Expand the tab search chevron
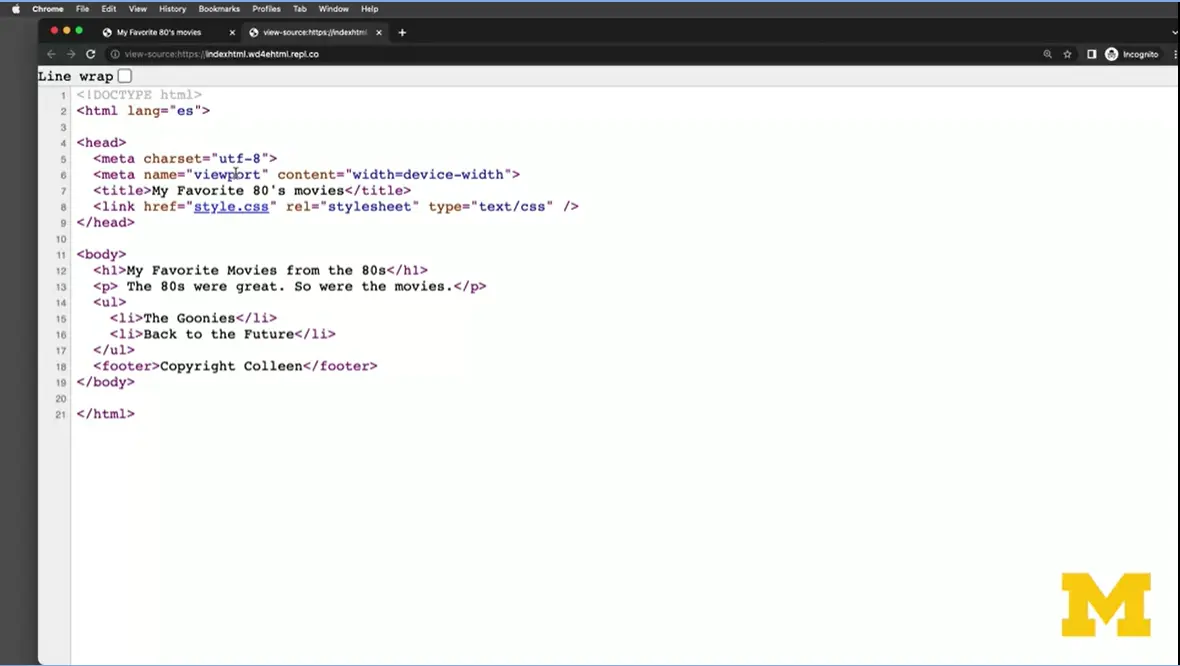 (x=1174, y=31)
